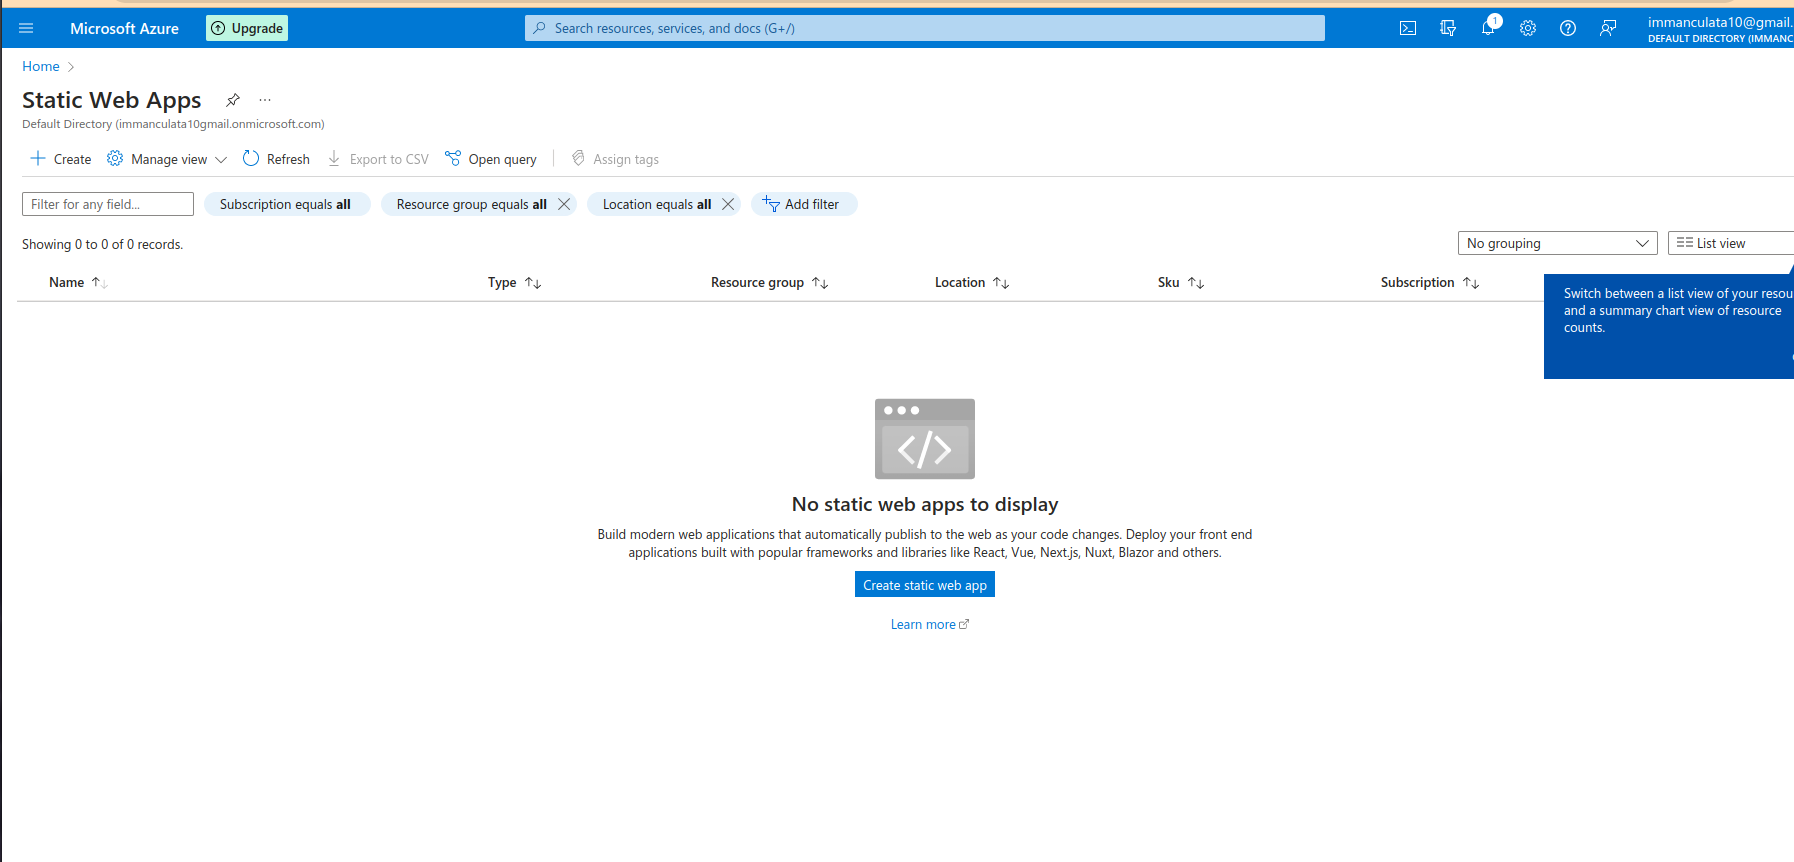Image resolution: width=1794 pixels, height=862 pixels.
Task: Click the Upgrade button
Action: [x=247, y=28]
